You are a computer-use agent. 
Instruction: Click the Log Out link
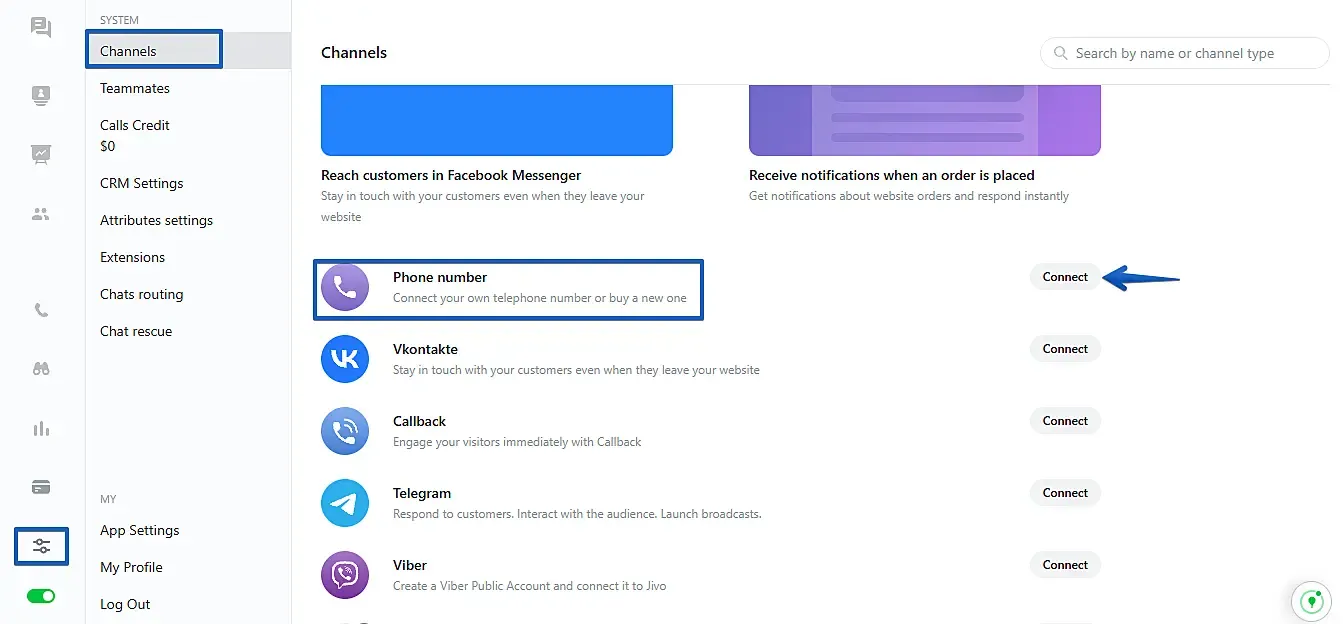point(125,604)
